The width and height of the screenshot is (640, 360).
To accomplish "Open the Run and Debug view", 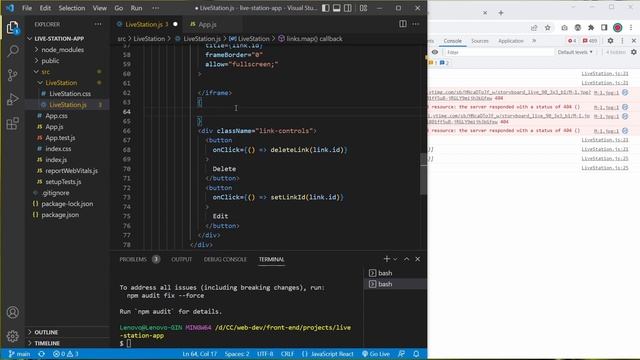I will point(13,99).
